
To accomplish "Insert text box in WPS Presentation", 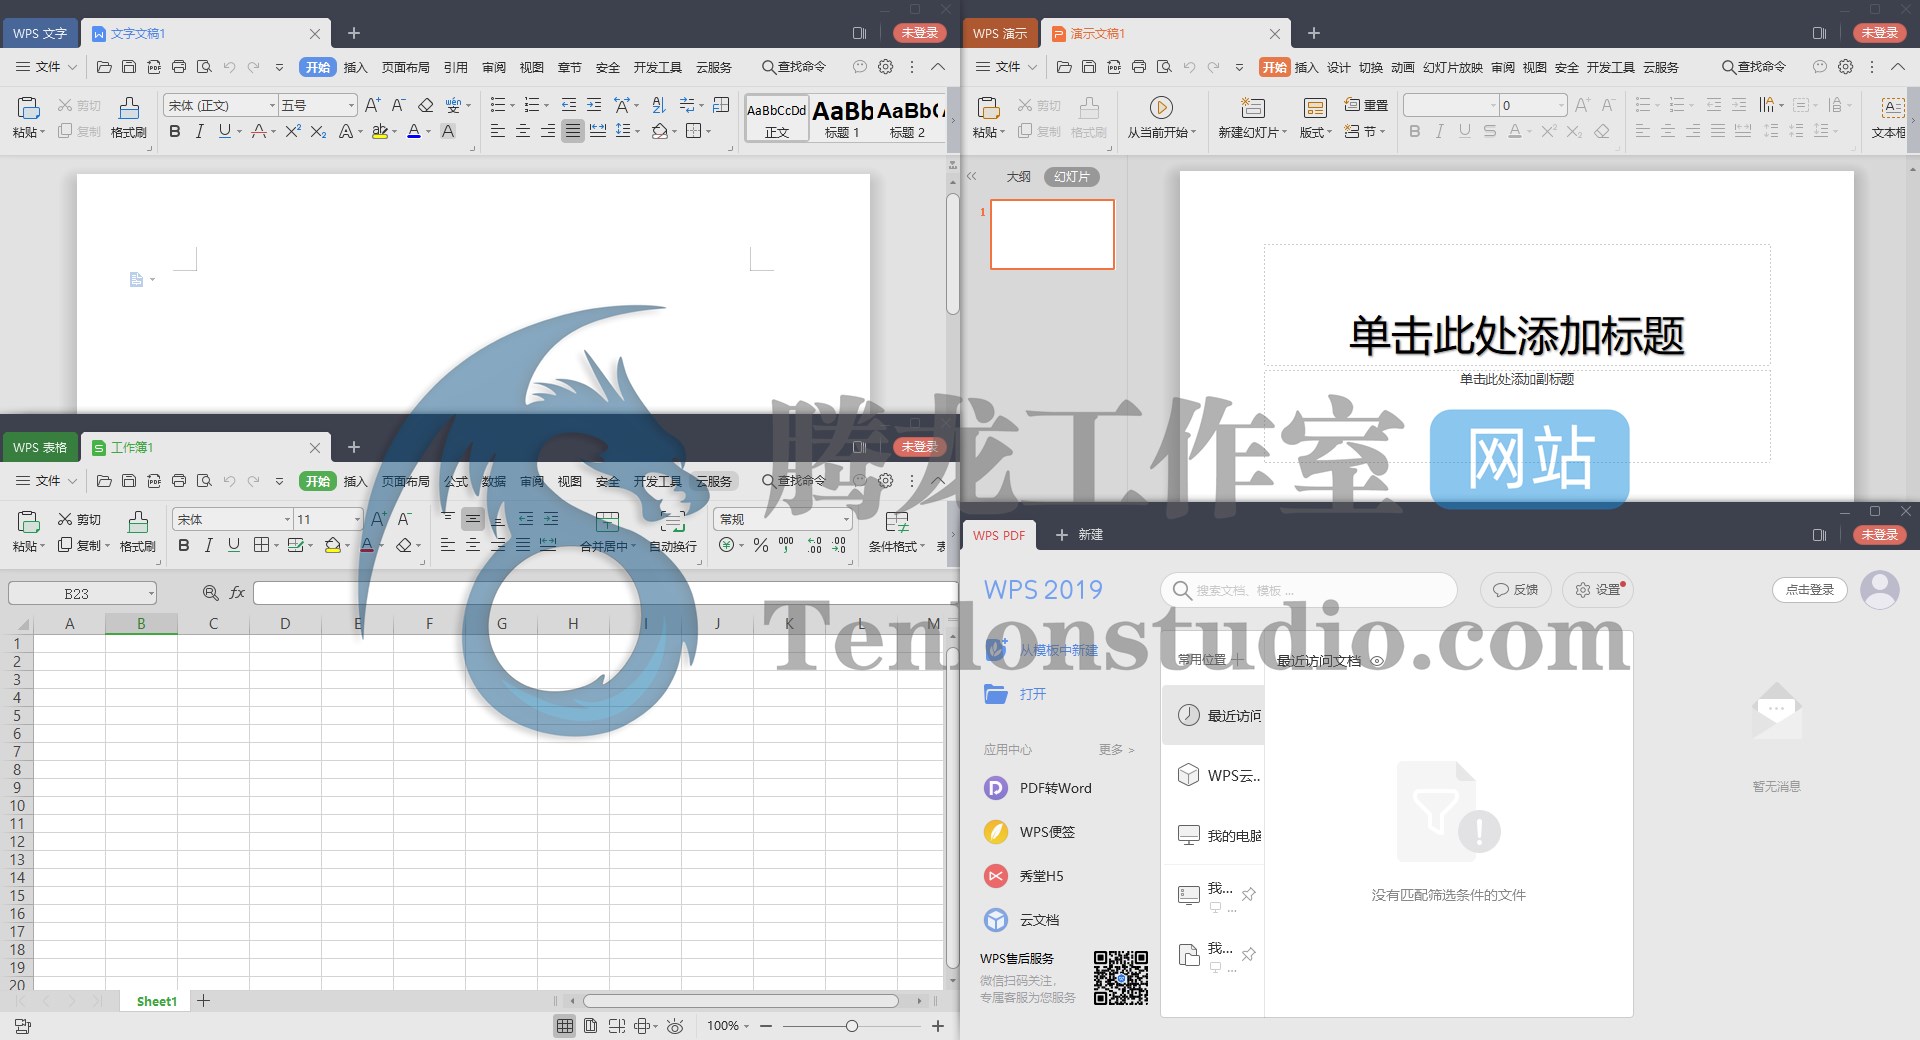I will pos(1891,118).
